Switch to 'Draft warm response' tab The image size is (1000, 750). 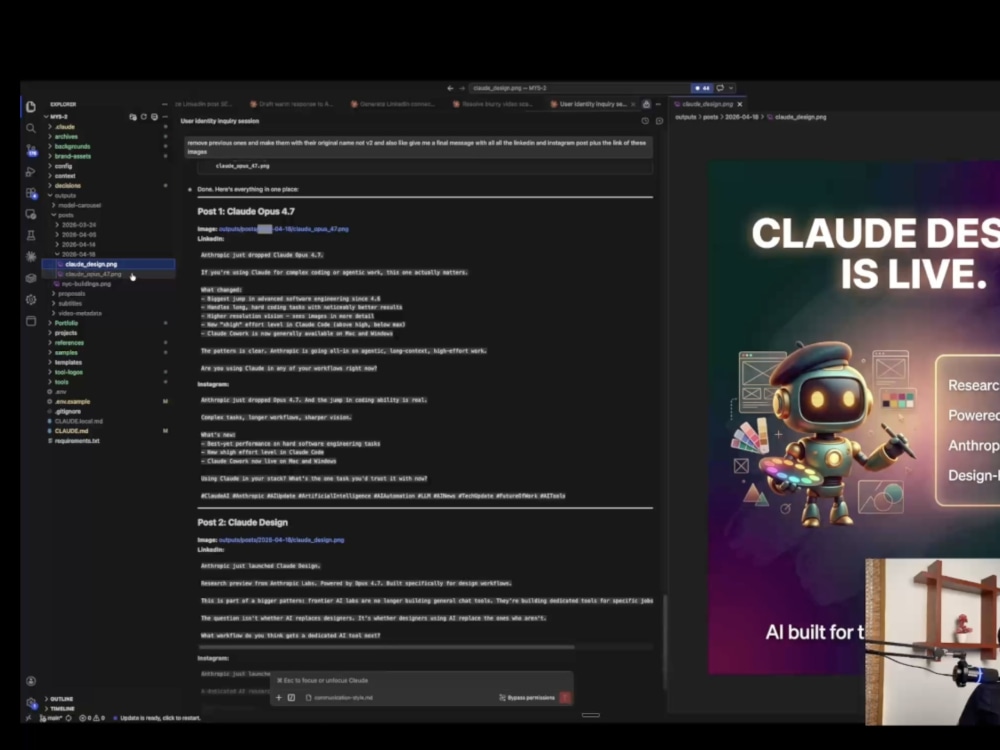[291, 104]
